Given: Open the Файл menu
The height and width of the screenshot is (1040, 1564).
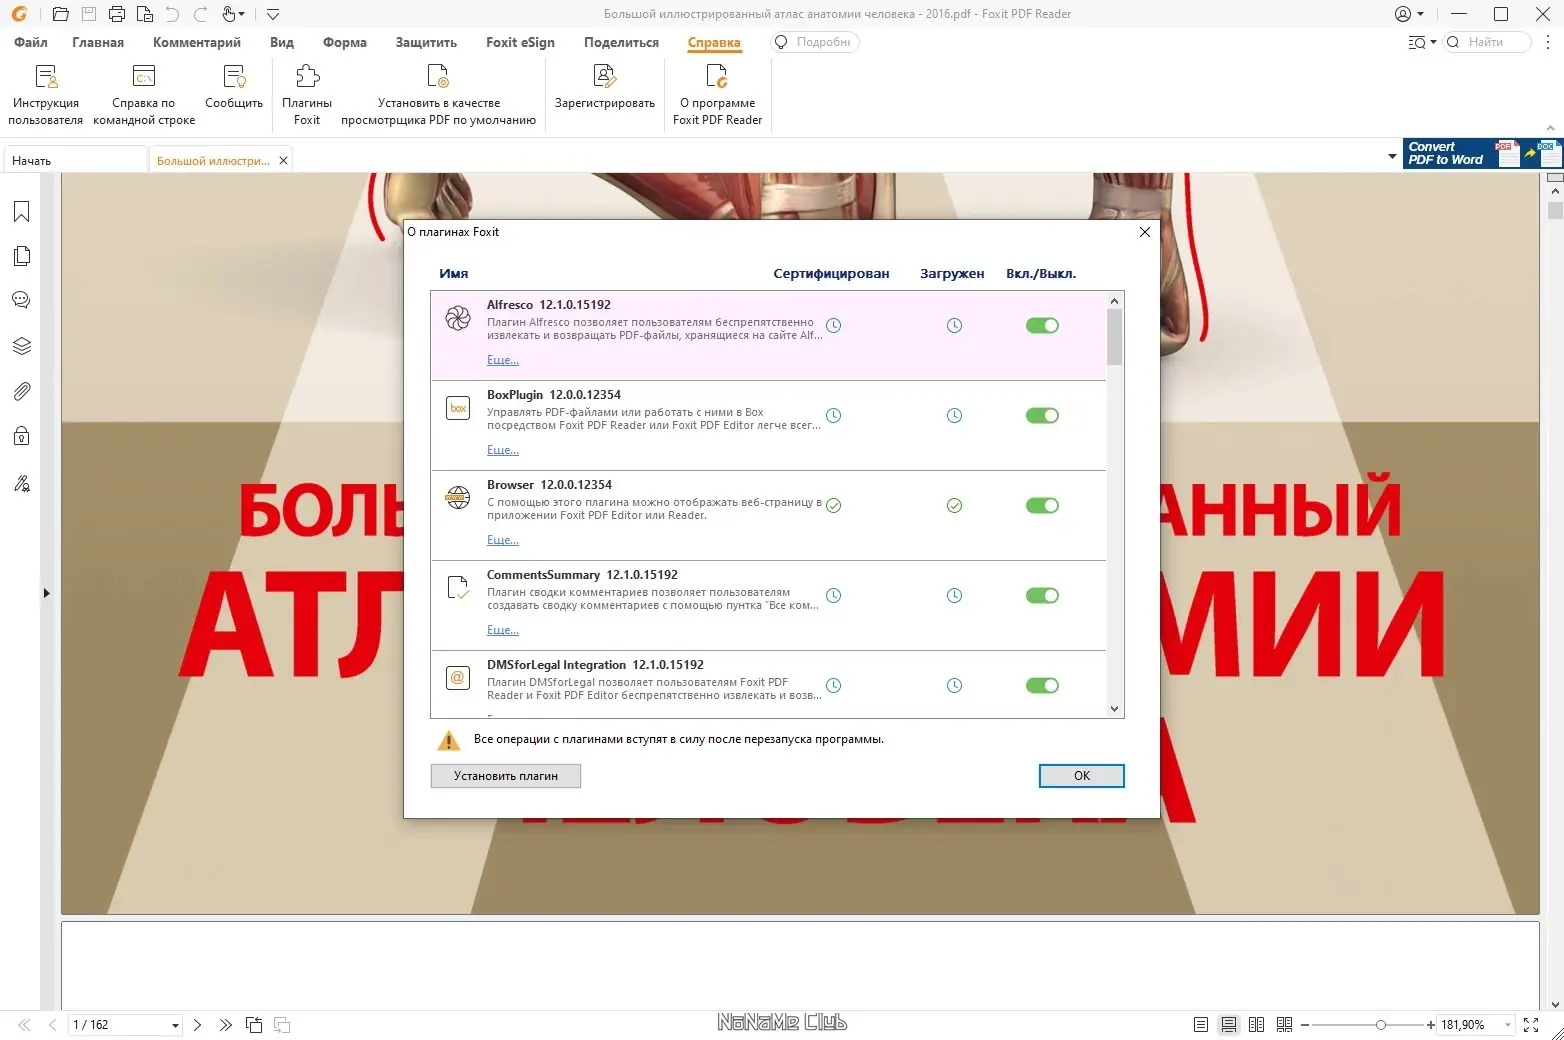Looking at the screenshot, I should 31,42.
